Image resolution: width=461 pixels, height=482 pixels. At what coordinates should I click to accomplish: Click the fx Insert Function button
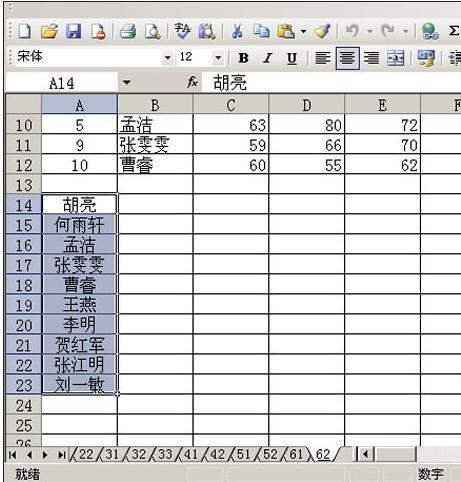pyautogui.click(x=192, y=82)
